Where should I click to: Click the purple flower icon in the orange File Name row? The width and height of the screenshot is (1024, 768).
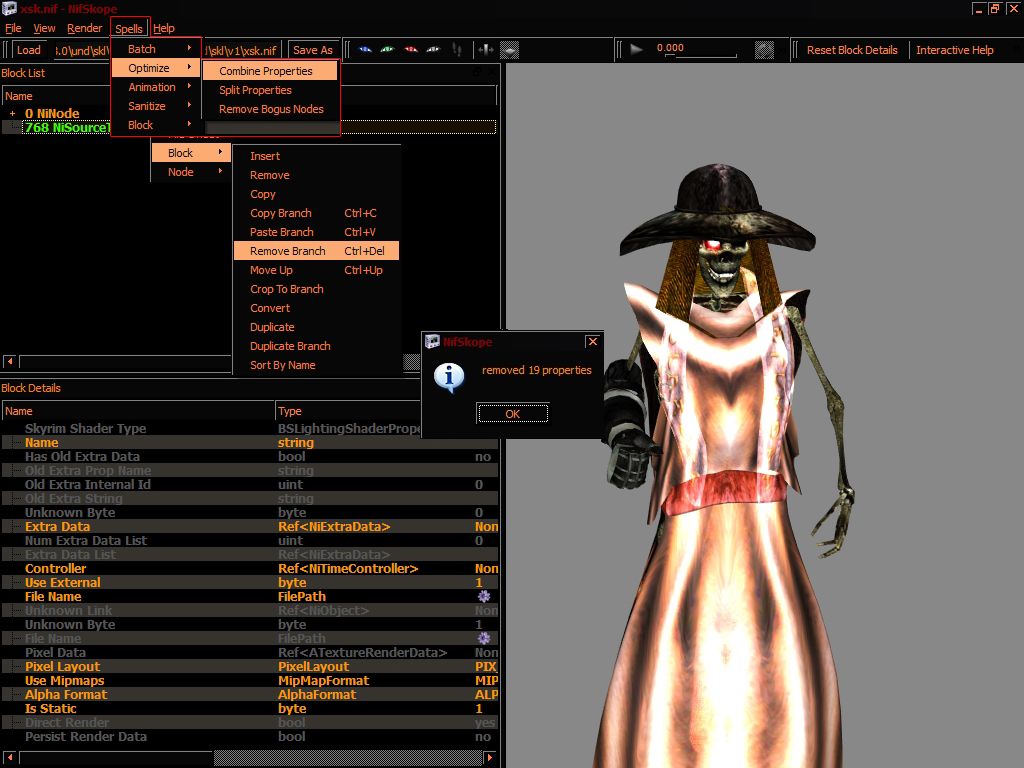coord(484,596)
